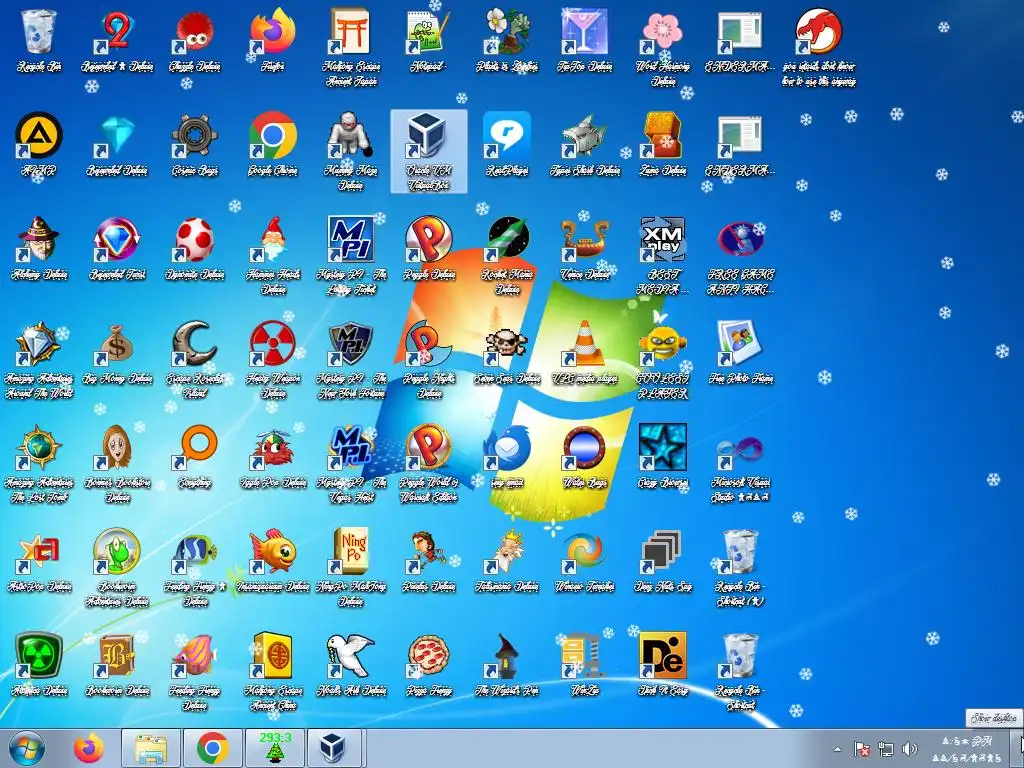Open the volume speaker tray icon
Image resolution: width=1024 pixels, height=768 pixels.
(909, 749)
